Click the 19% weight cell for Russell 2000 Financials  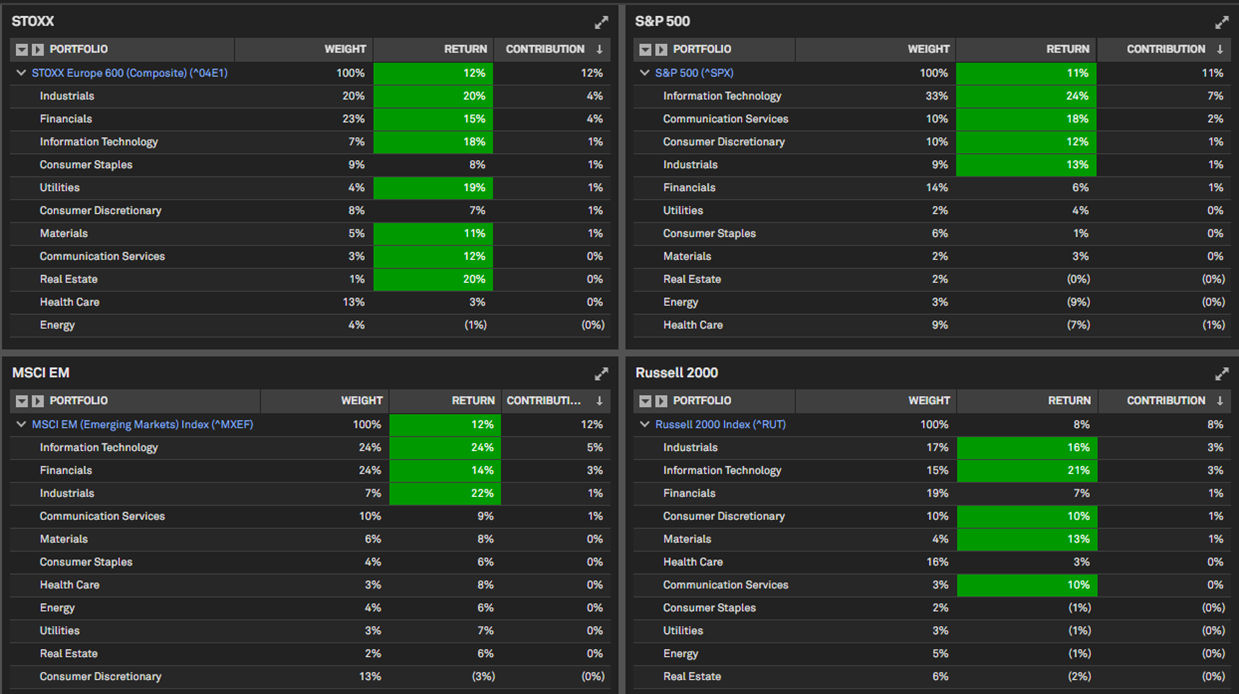[x=876, y=493]
